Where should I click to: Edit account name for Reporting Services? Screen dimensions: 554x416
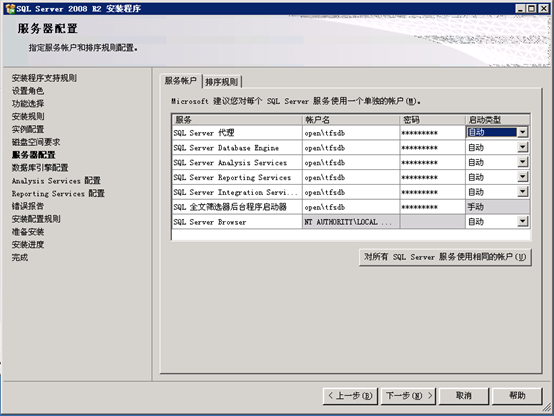click(351, 177)
